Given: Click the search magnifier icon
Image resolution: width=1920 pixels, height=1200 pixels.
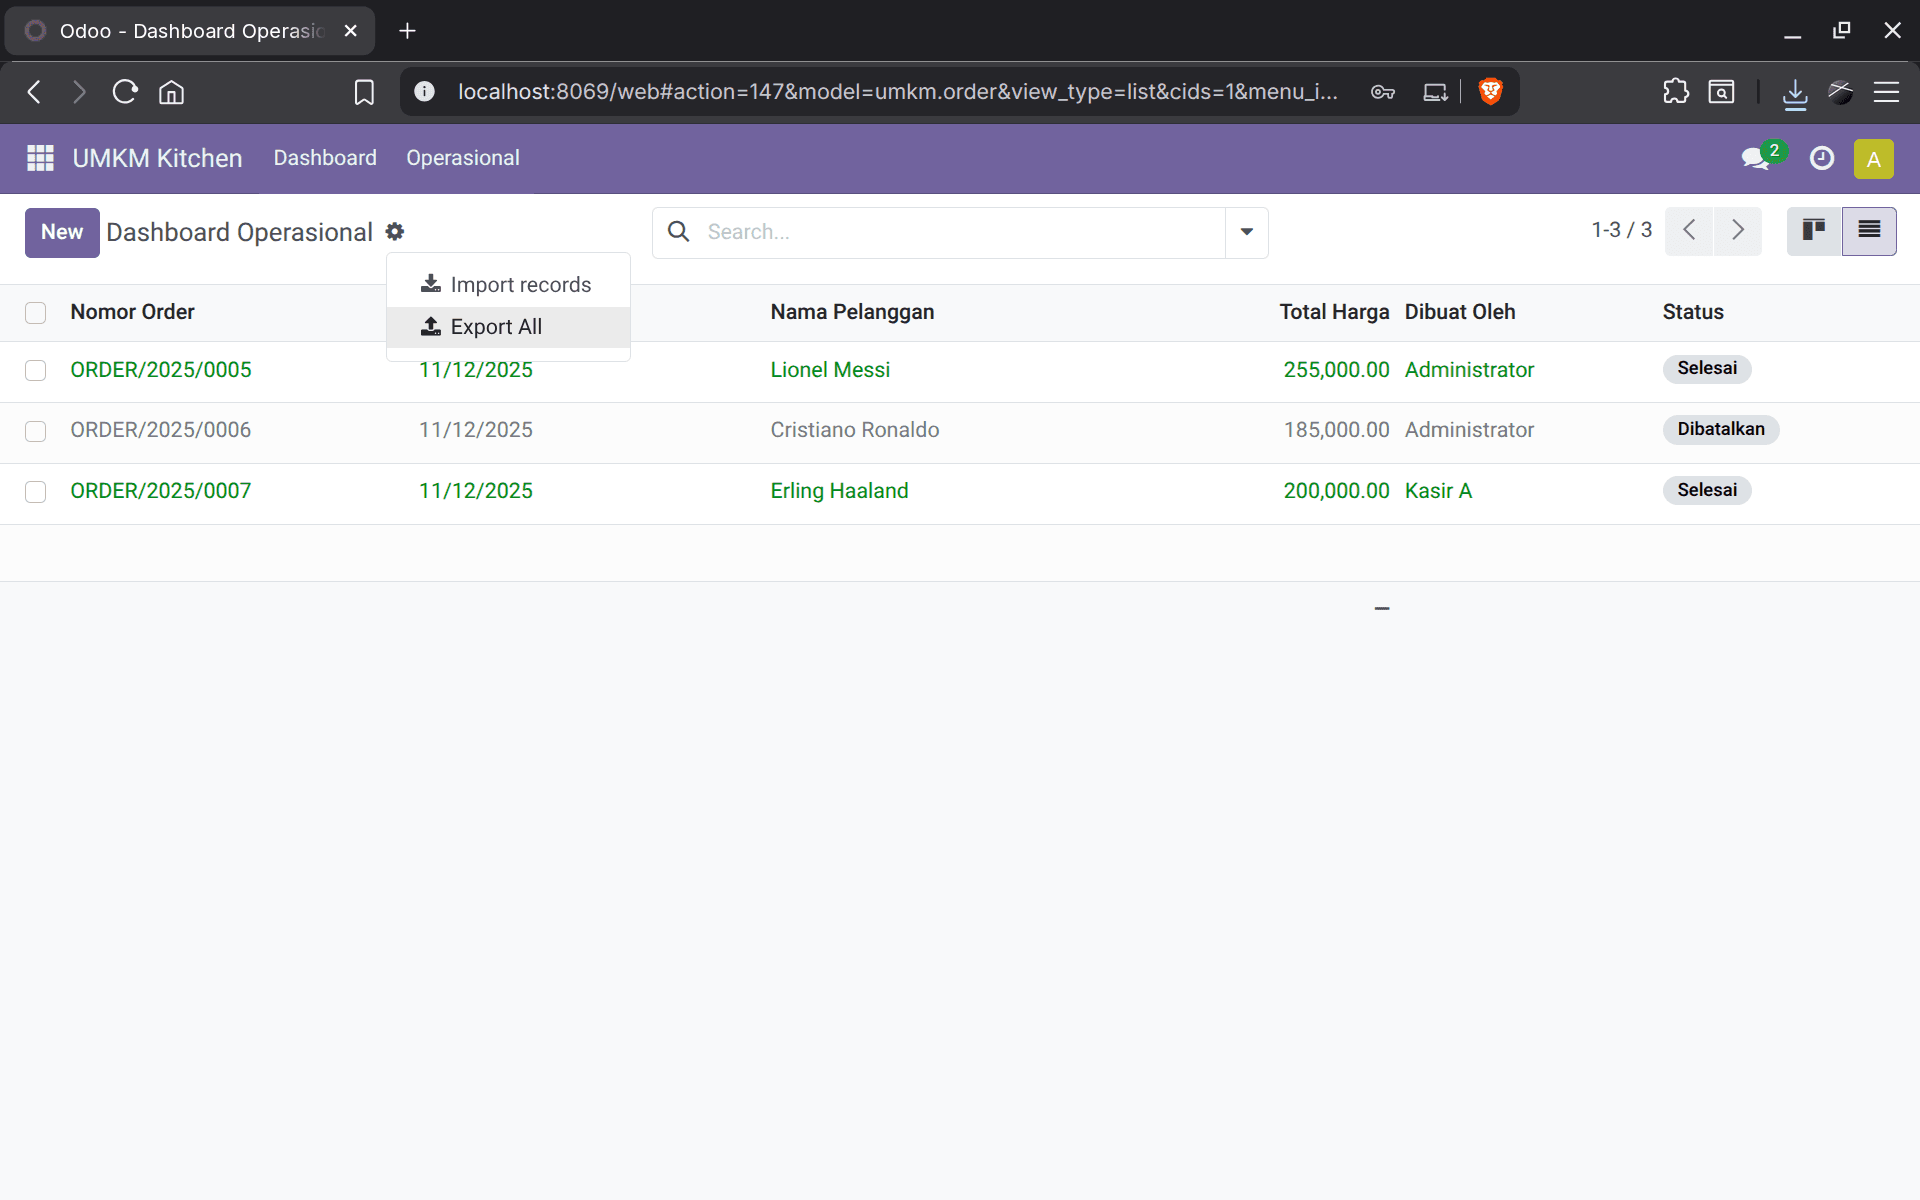Looking at the screenshot, I should (x=679, y=232).
